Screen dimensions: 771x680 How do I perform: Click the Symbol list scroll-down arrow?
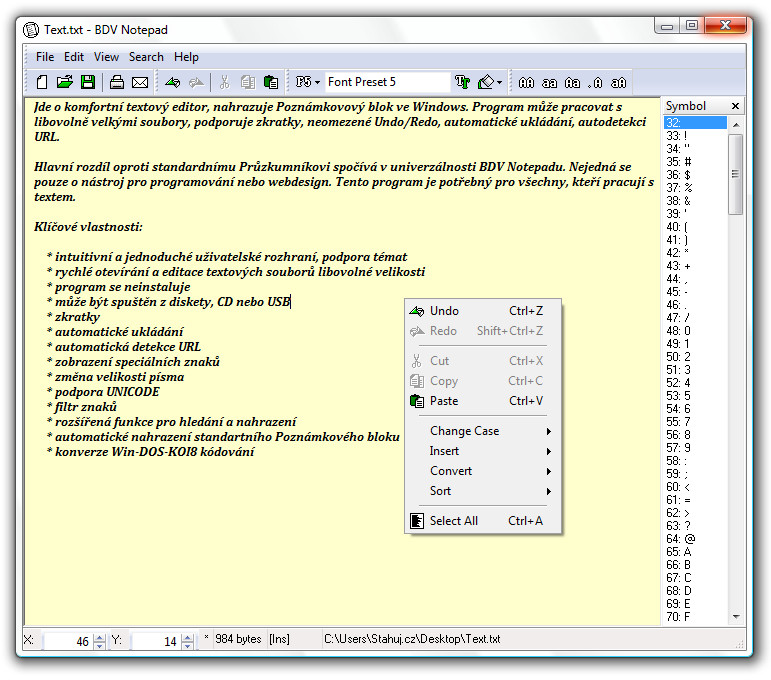point(736,617)
